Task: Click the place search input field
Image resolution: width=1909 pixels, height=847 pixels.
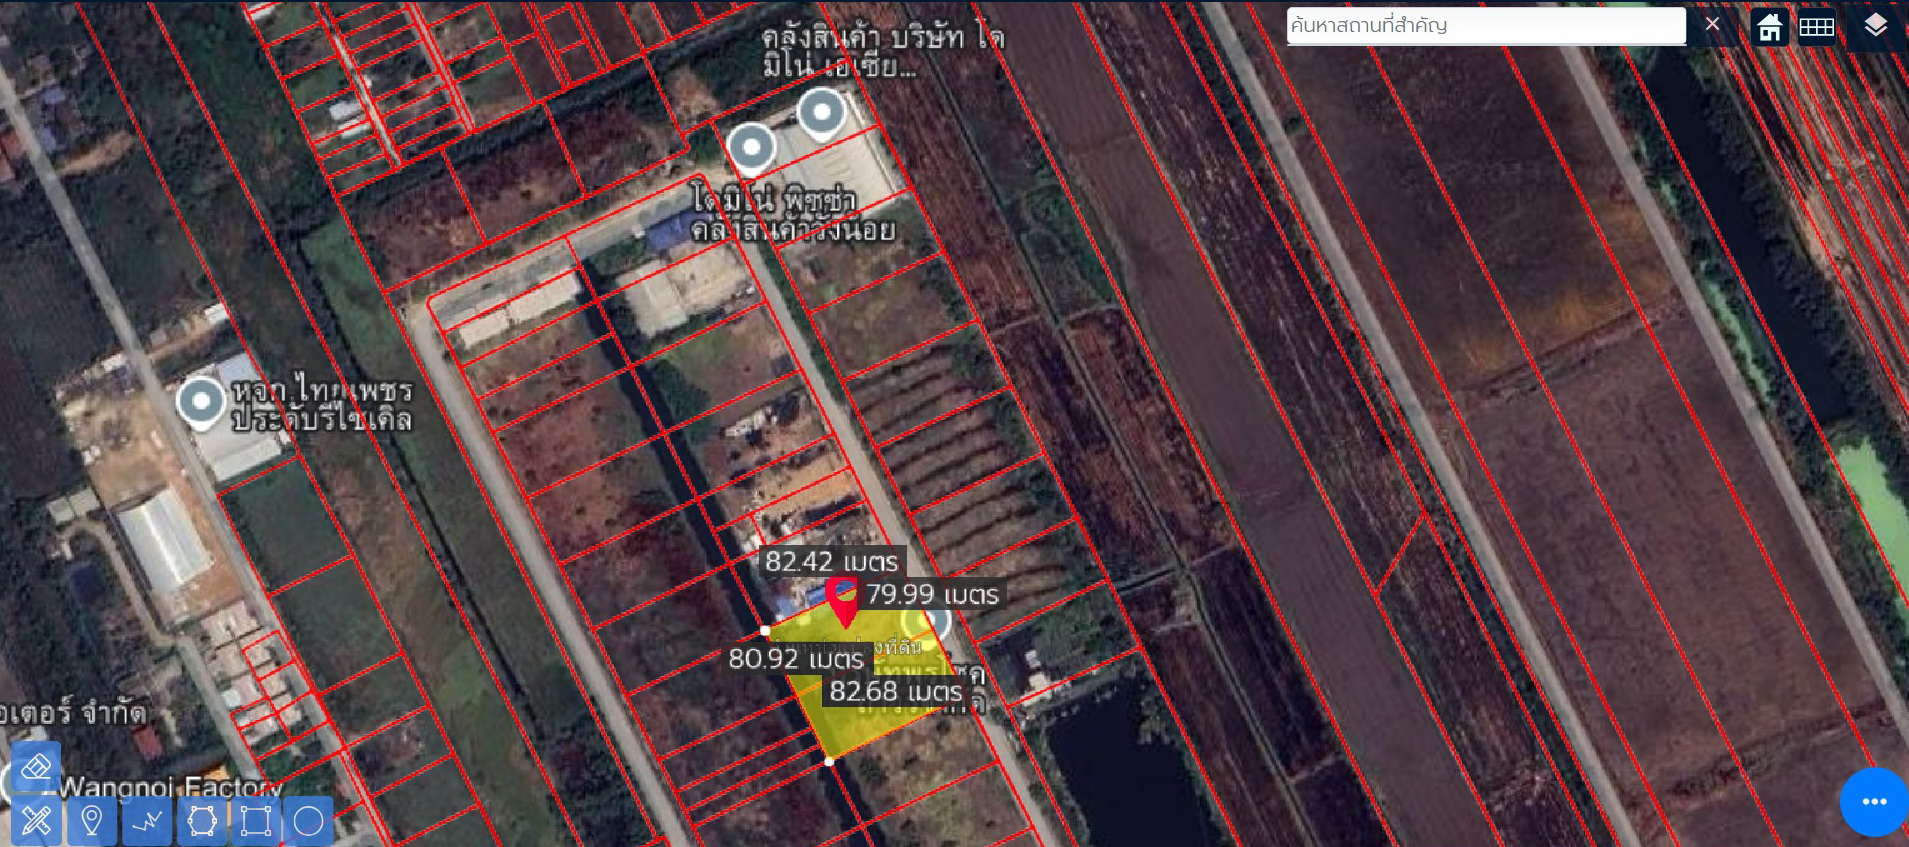Action: tap(1484, 26)
